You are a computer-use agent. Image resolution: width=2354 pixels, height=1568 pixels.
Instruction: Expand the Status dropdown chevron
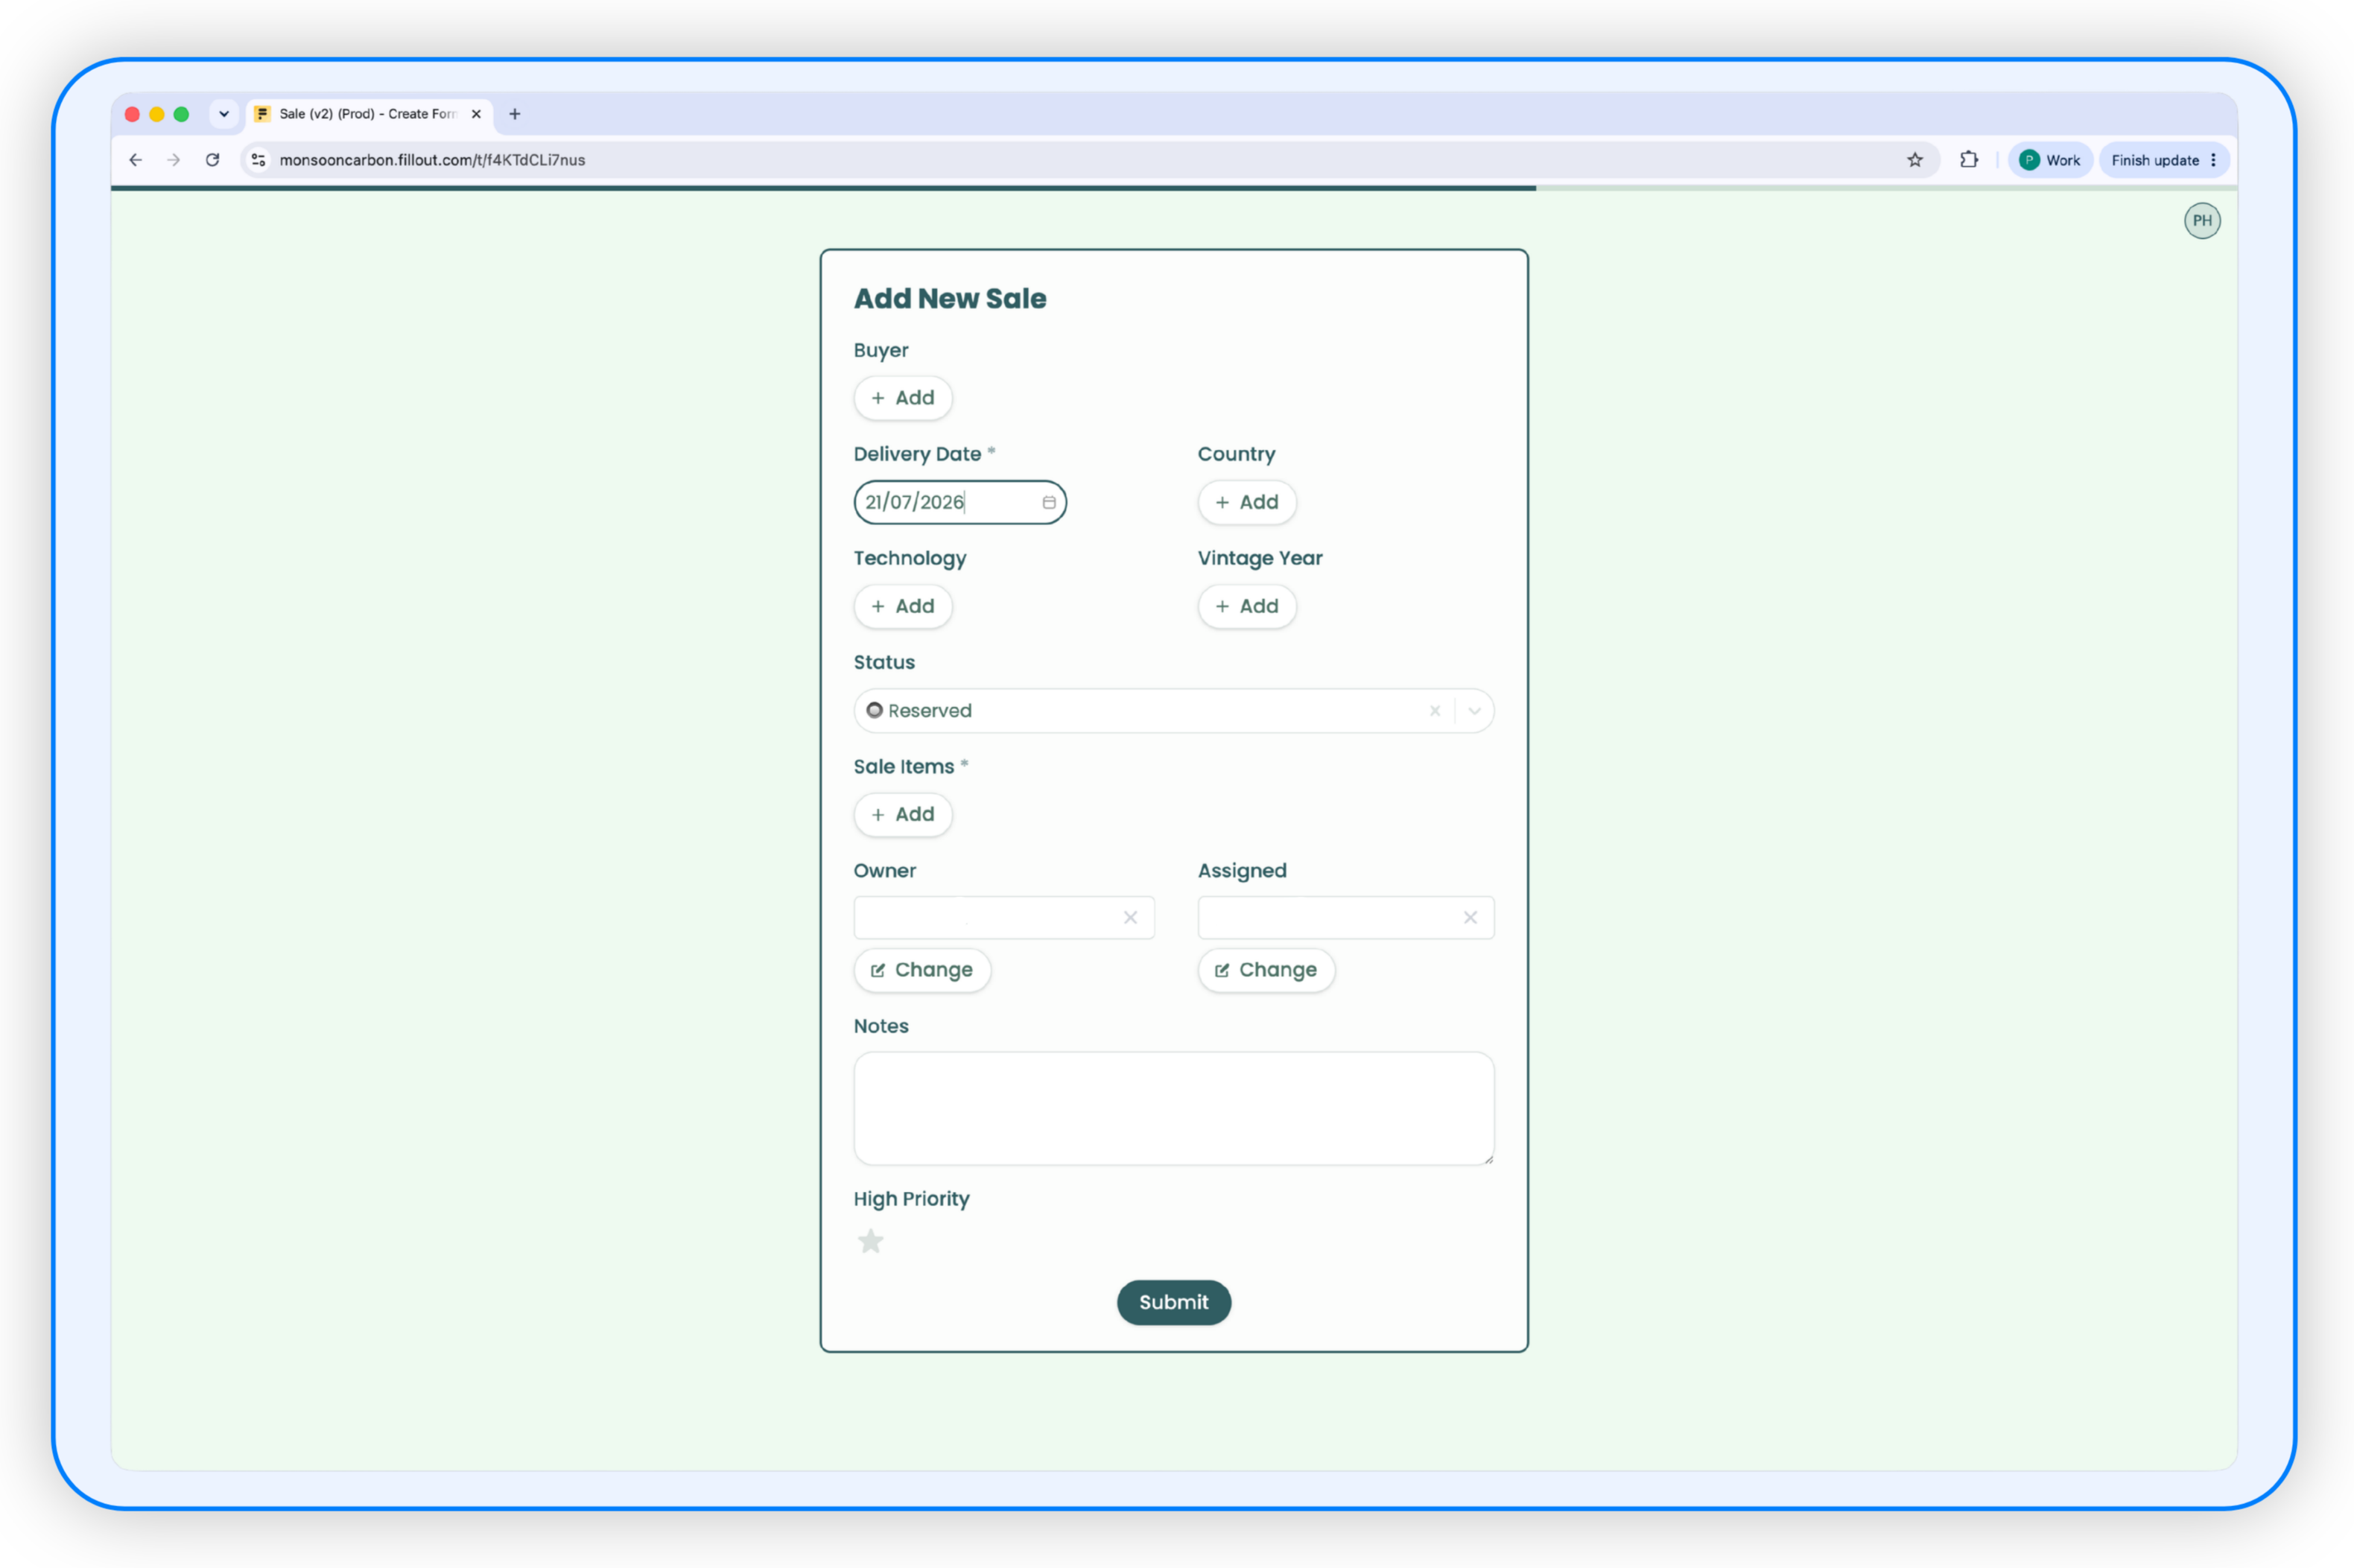tap(1474, 711)
